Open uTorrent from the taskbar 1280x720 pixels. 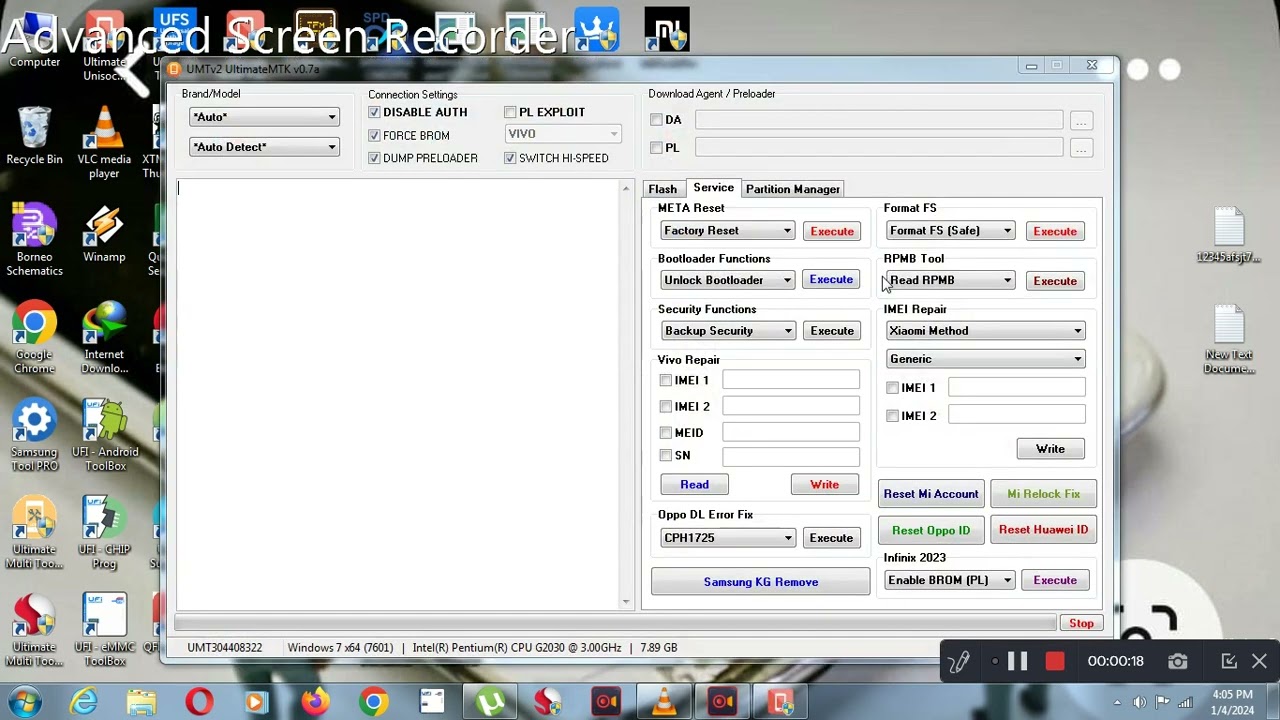(x=490, y=702)
